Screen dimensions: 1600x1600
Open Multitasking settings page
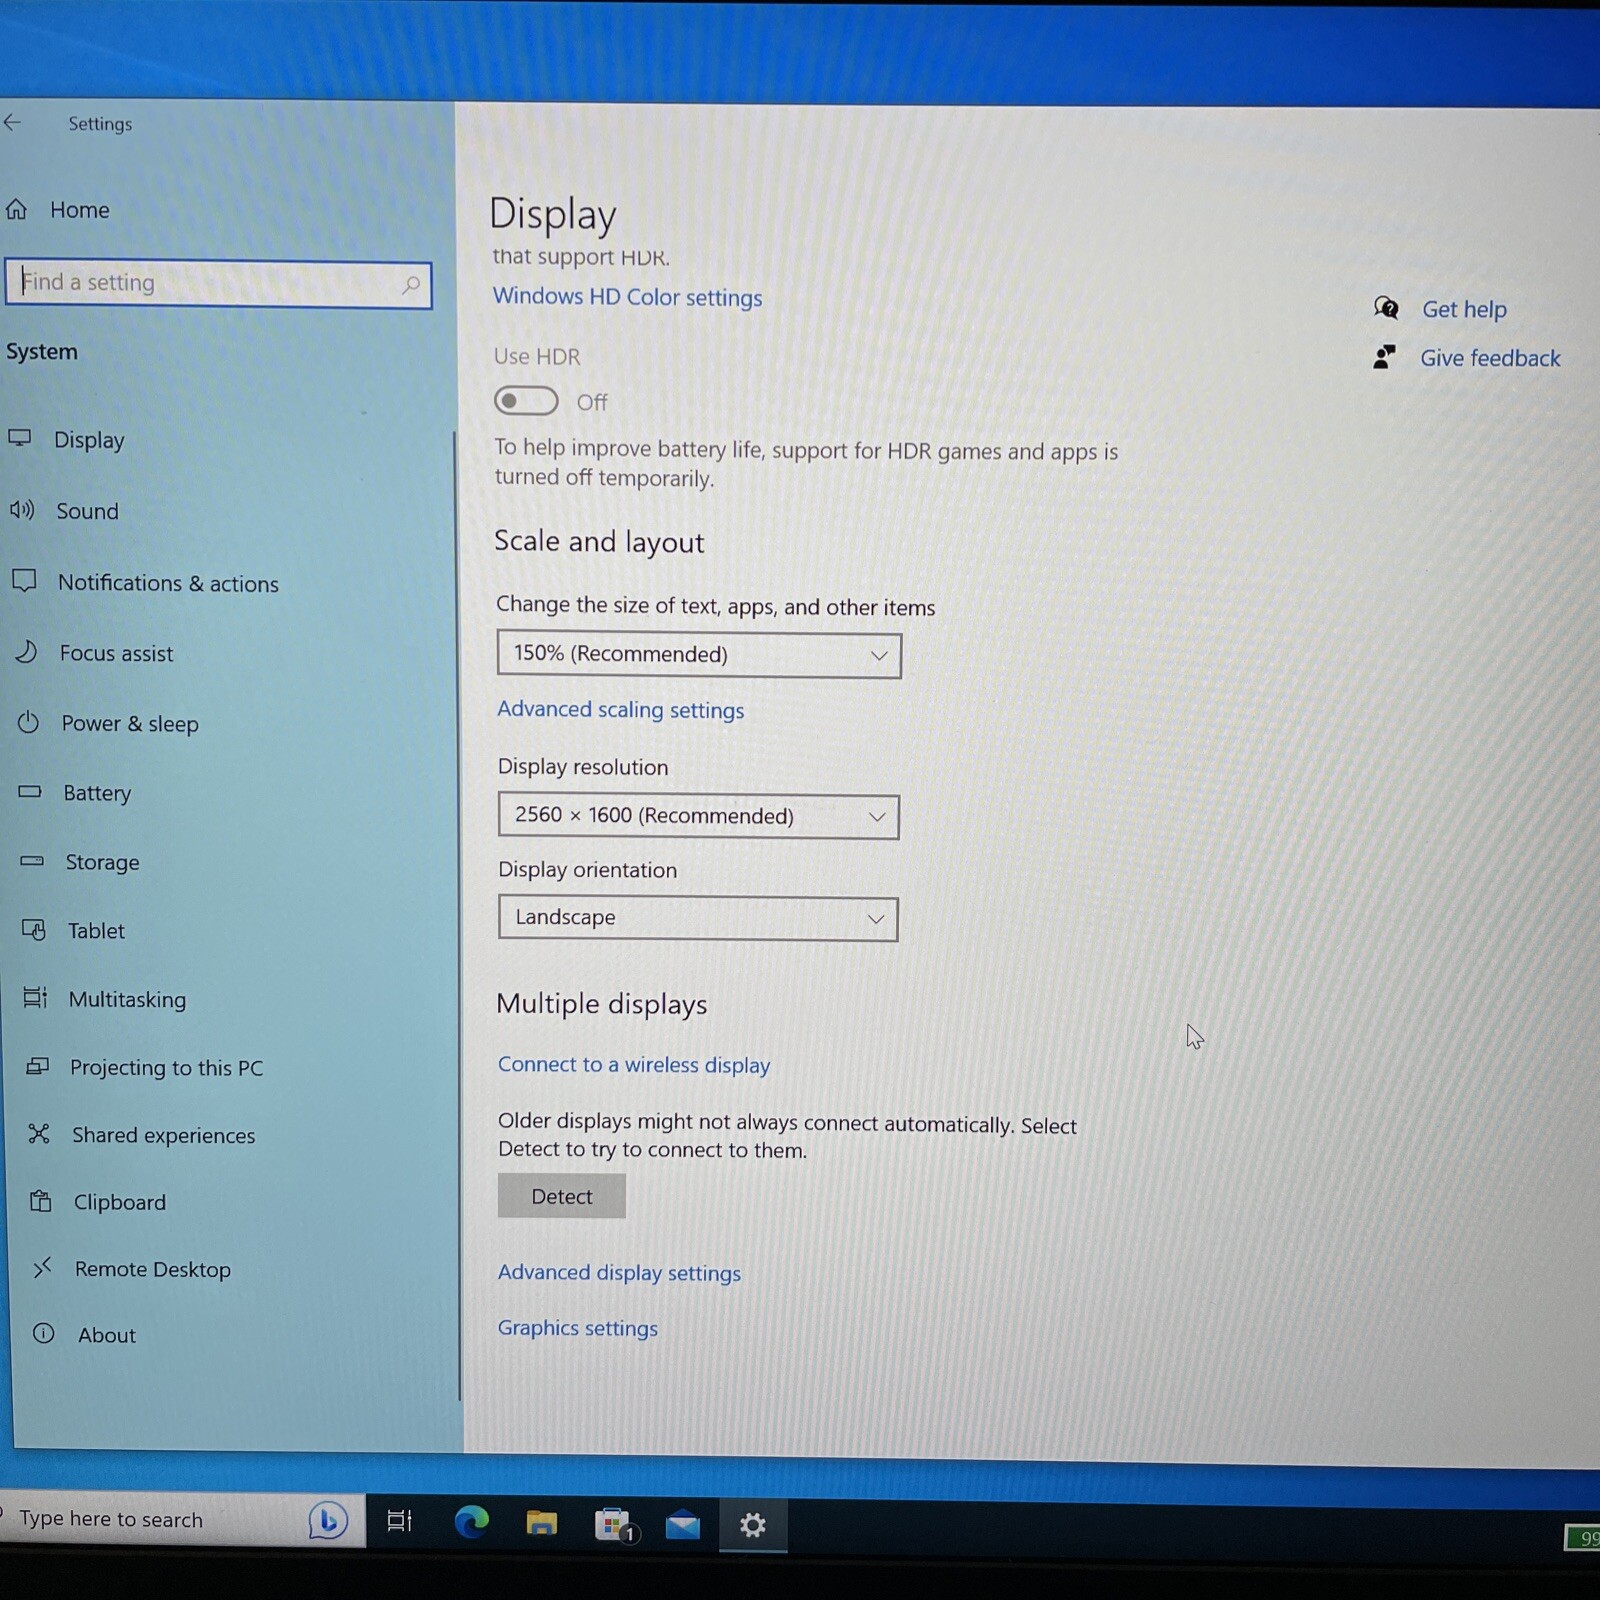[127, 1000]
